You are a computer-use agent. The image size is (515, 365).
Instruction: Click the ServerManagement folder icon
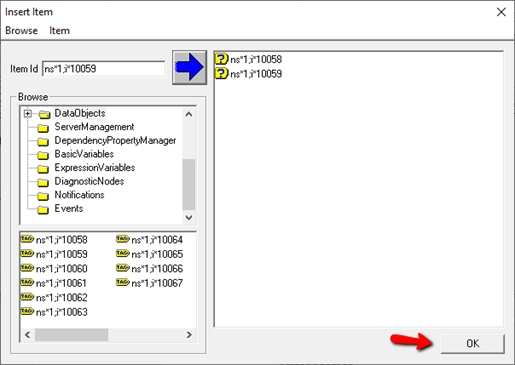43,128
